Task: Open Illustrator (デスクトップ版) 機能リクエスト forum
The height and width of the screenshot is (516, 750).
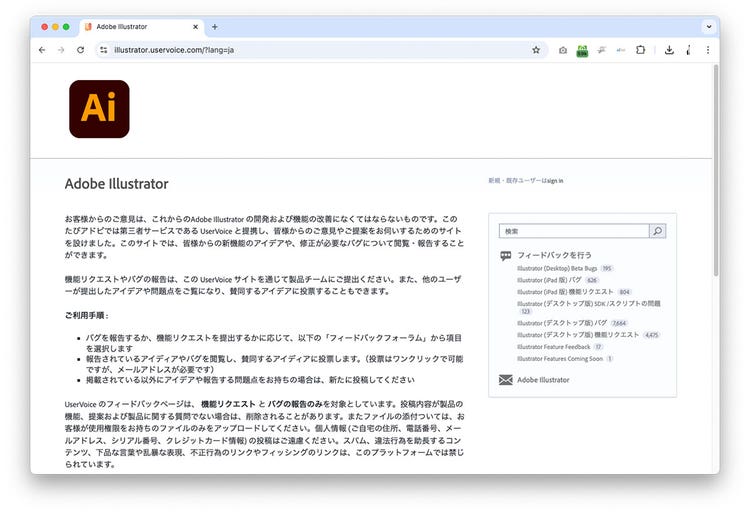Action: [x=578, y=335]
